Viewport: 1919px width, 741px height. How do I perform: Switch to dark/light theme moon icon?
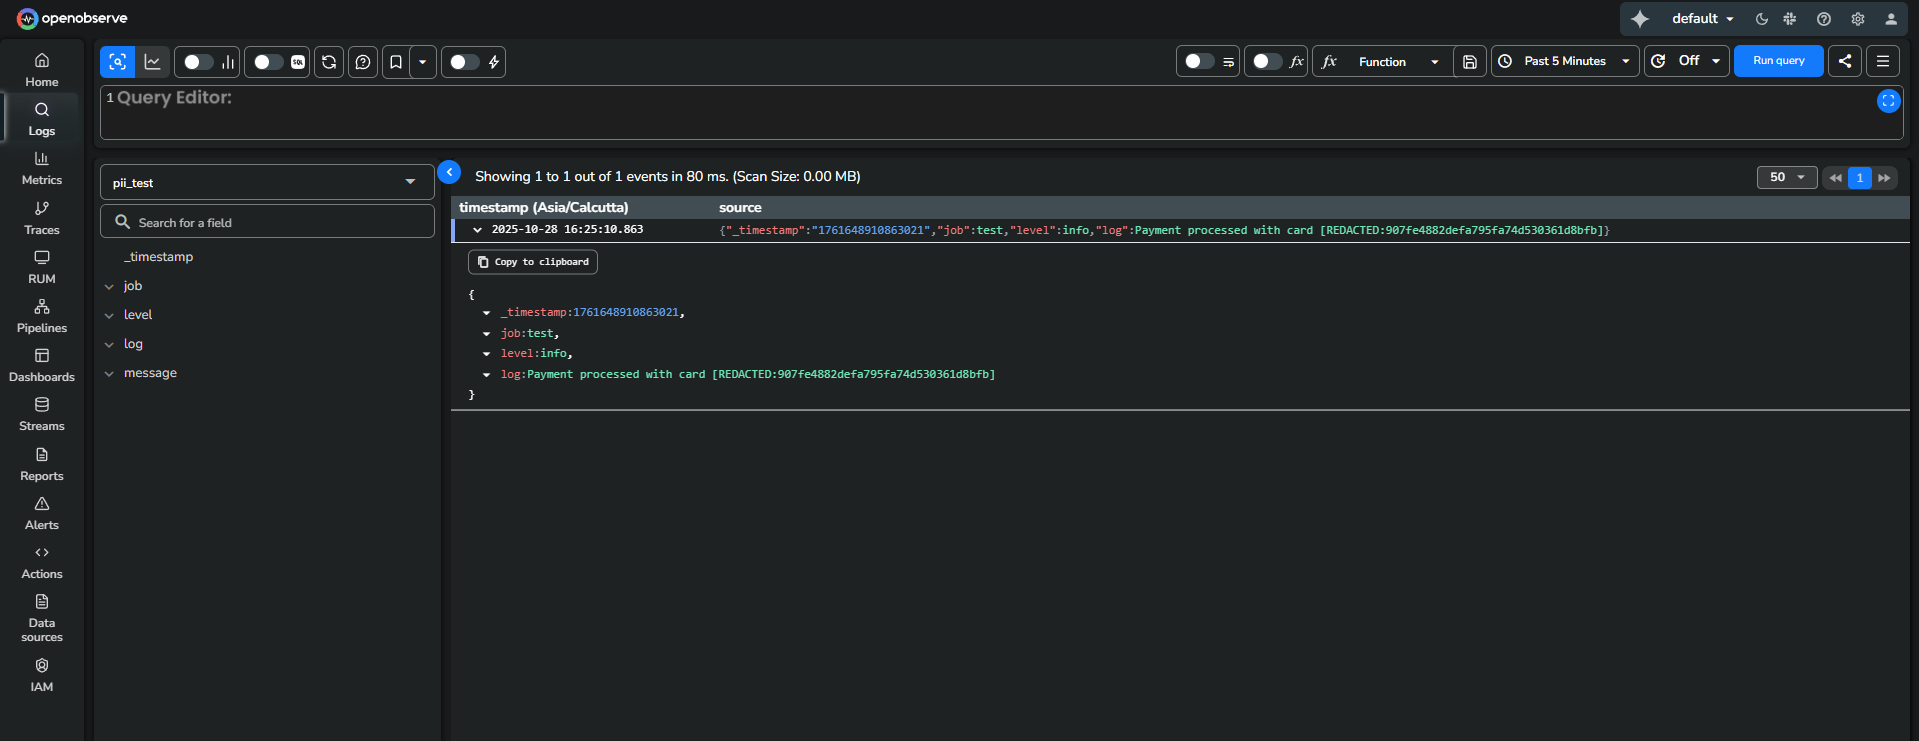point(1762,19)
